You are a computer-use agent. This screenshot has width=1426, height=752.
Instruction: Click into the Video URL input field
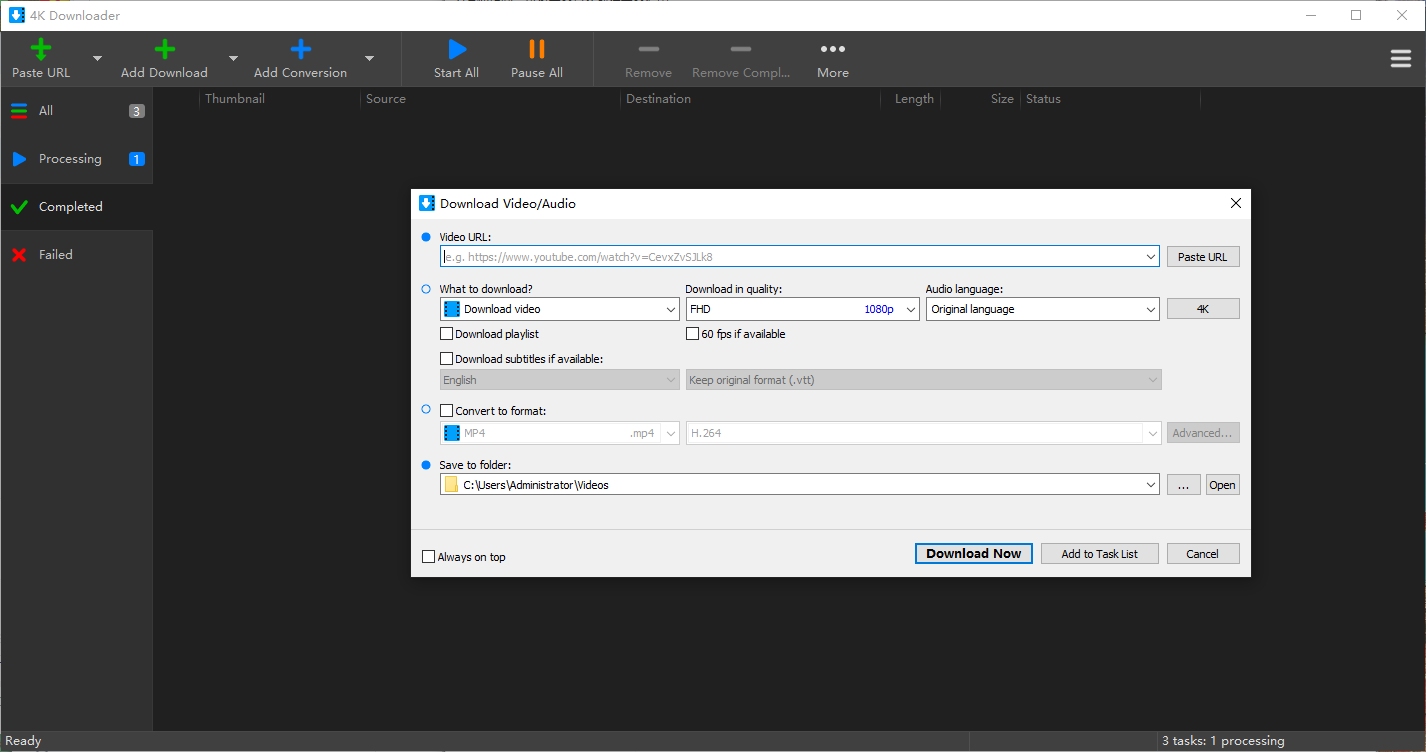(790, 257)
